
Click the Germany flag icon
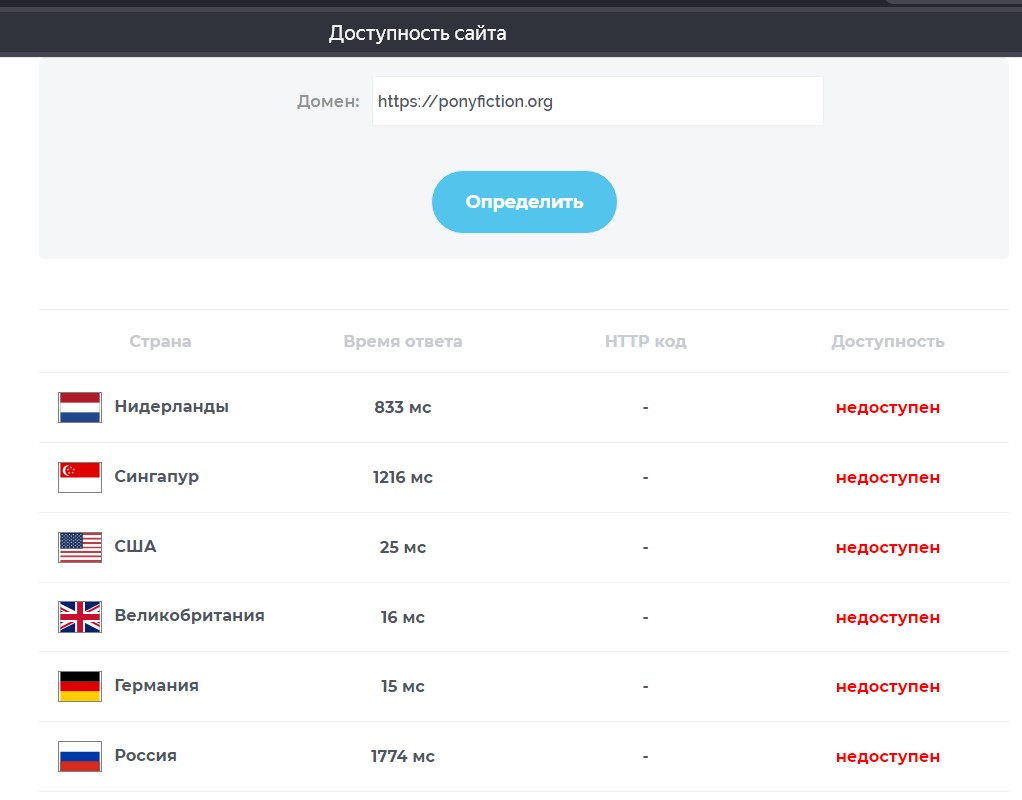point(80,686)
